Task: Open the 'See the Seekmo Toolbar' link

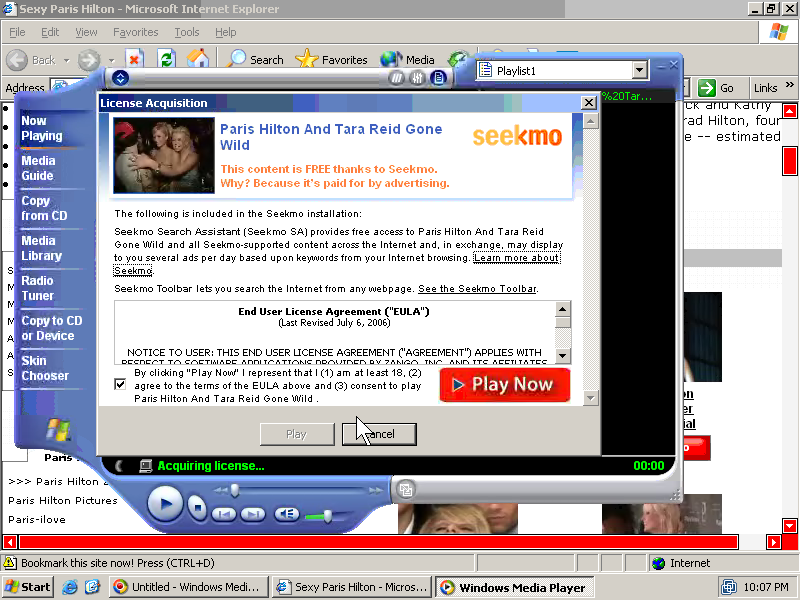Action: click(477, 289)
